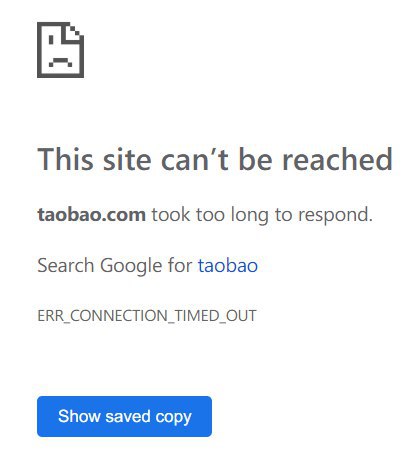Image resolution: width=420 pixels, height=451 pixels.
Task: Click the word "reached" in the heading
Action: pyautogui.click(x=338, y=159)
